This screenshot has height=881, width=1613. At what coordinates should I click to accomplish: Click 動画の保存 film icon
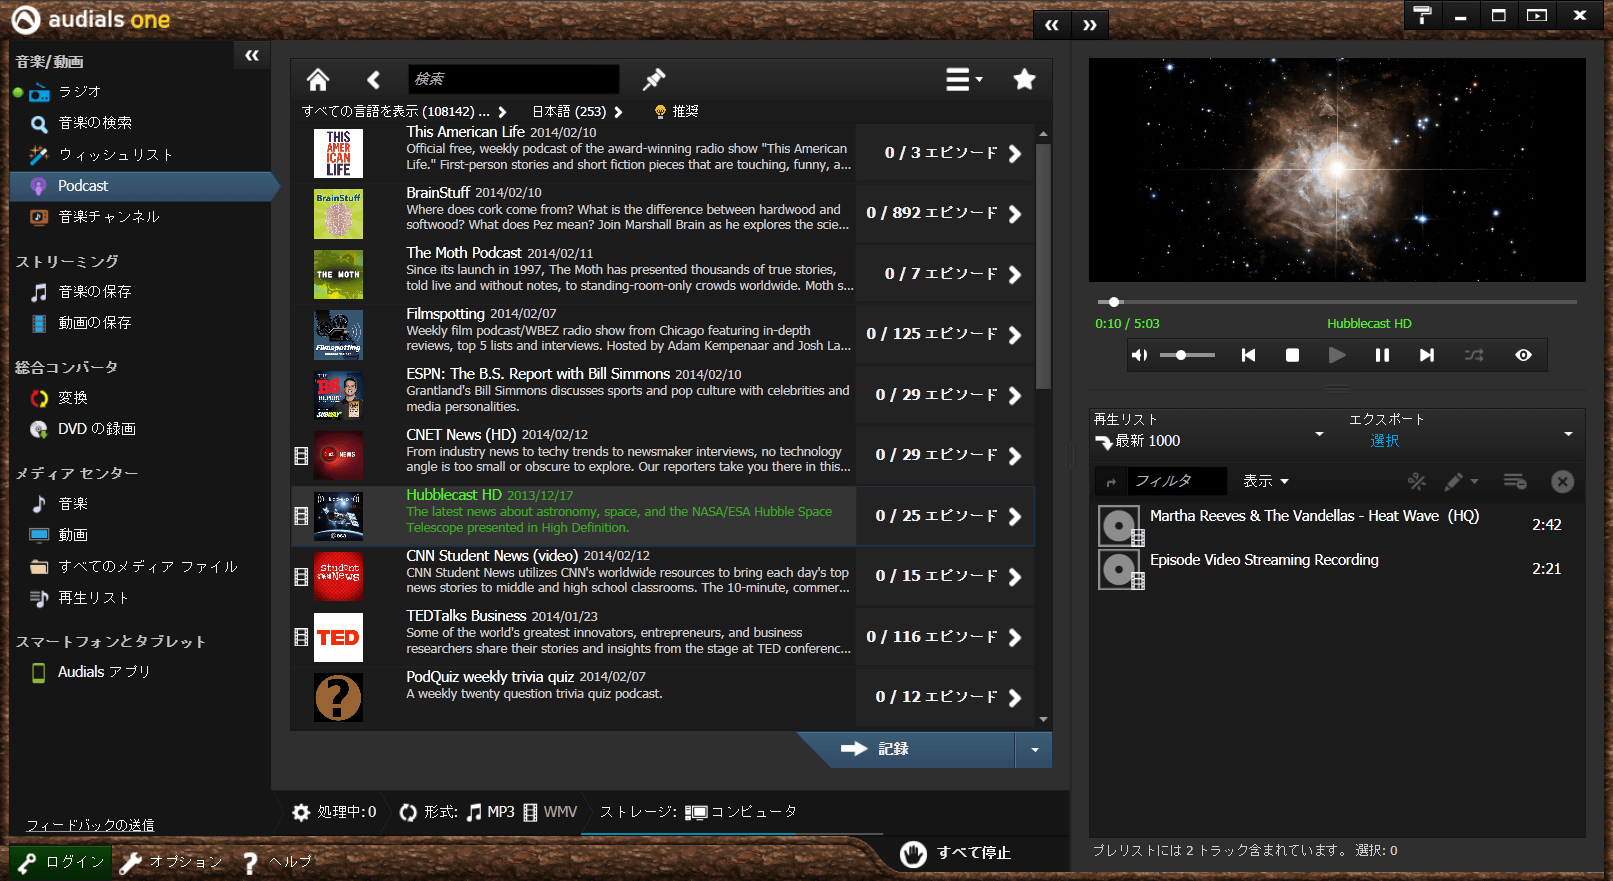tap(38, 323)
